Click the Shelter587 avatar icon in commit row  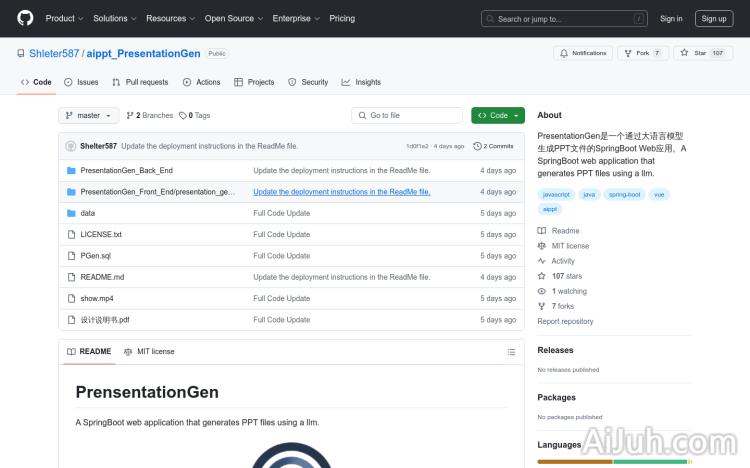(x=71, y=146)
